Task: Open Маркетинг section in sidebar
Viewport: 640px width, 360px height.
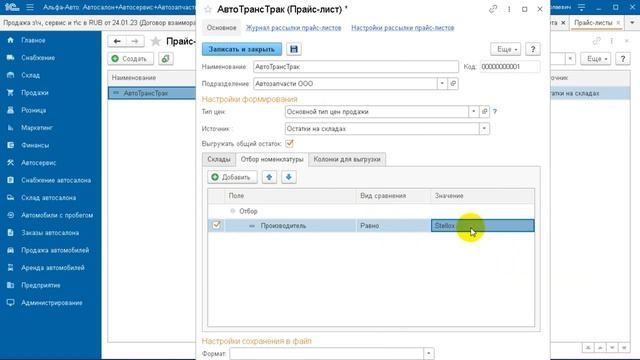Action: (37, 128)
